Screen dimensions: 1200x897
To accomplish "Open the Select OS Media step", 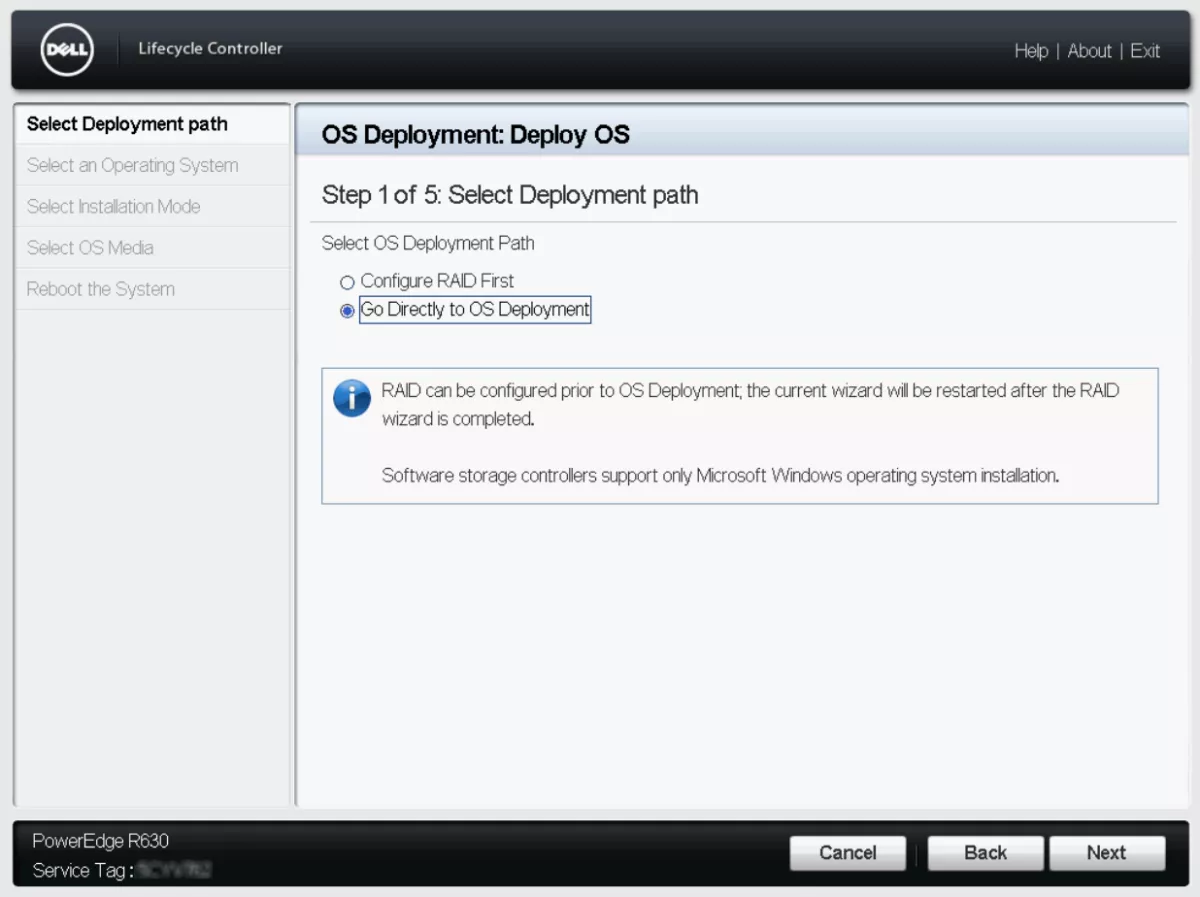I will [152, 247].
